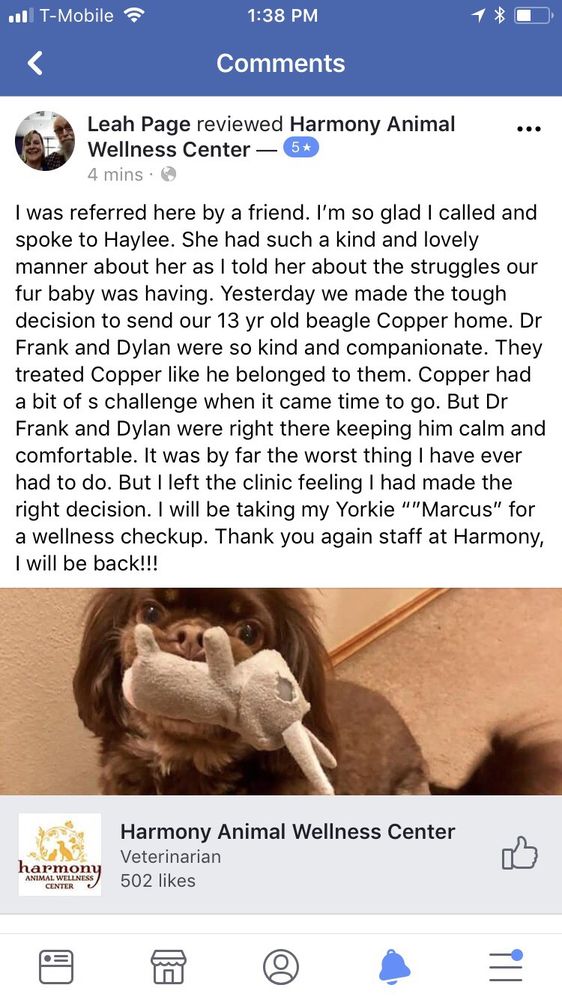The width and height of the screenshot is (562, 1000).
Task: Open Harmony Animal Wellness Center page card
Action: (x=281, y=854)
